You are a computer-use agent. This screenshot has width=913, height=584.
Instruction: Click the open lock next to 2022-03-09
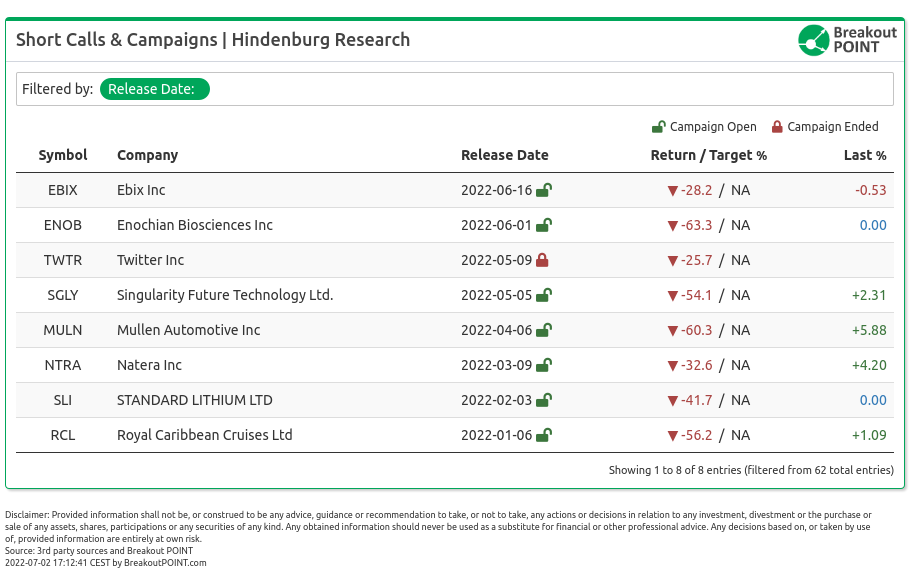544,366
